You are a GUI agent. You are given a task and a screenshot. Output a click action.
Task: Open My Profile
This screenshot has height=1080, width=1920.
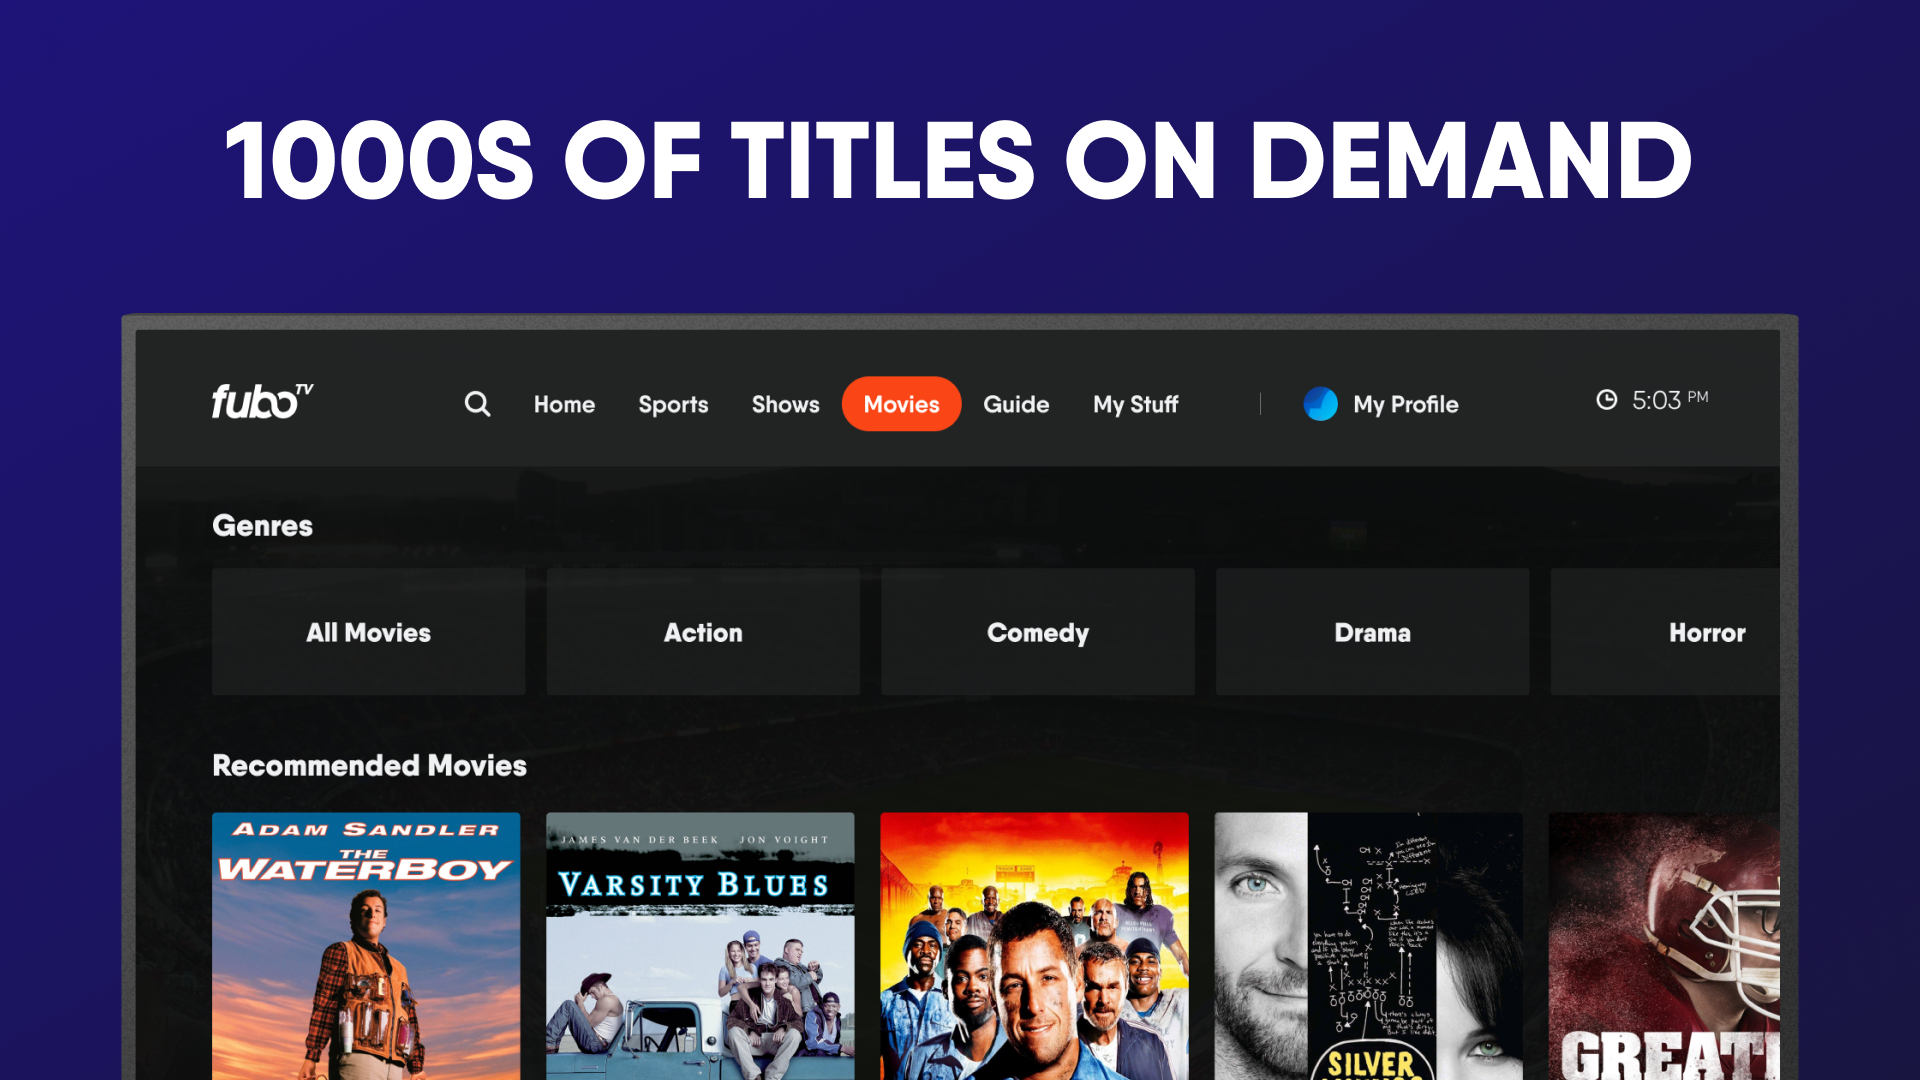[x=1405, y=404]
